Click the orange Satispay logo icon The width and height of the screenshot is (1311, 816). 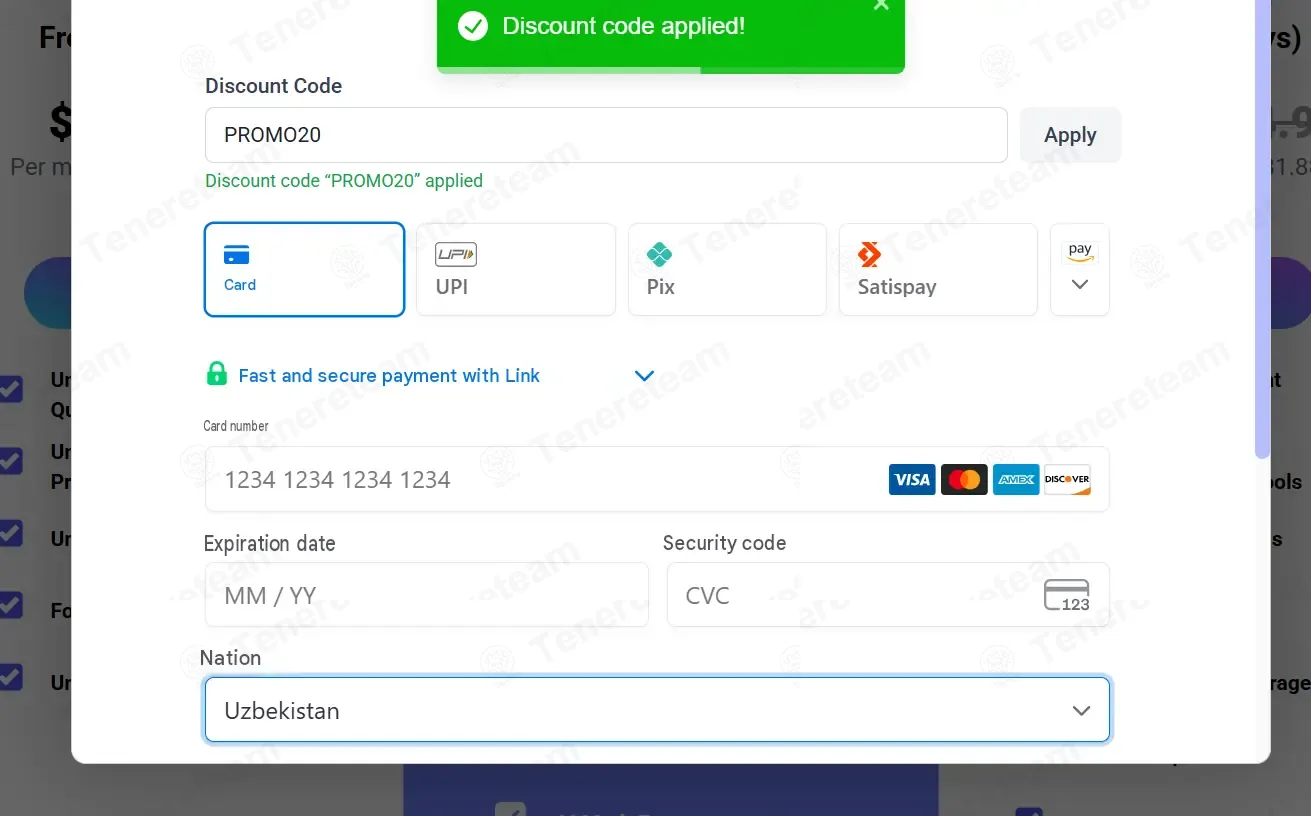click(869, 255)
